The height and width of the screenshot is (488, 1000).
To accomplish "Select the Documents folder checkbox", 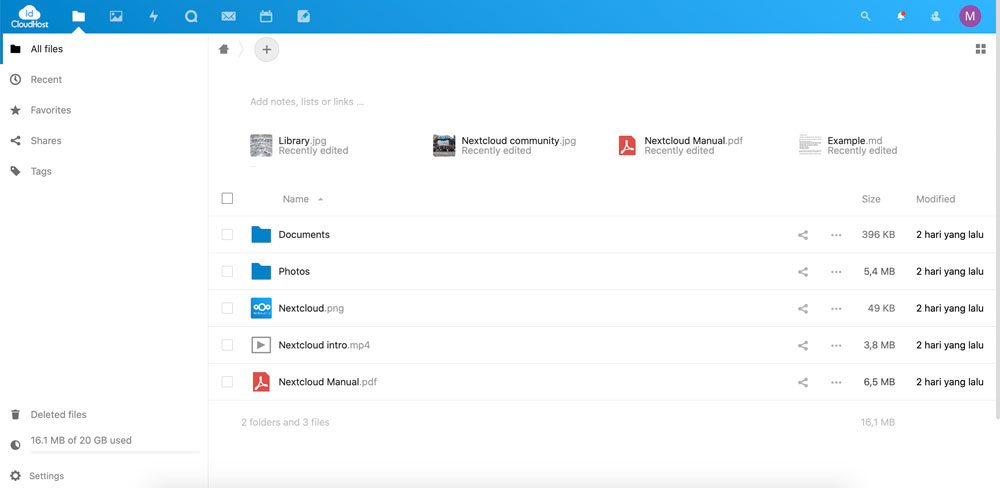I will 227,235.
